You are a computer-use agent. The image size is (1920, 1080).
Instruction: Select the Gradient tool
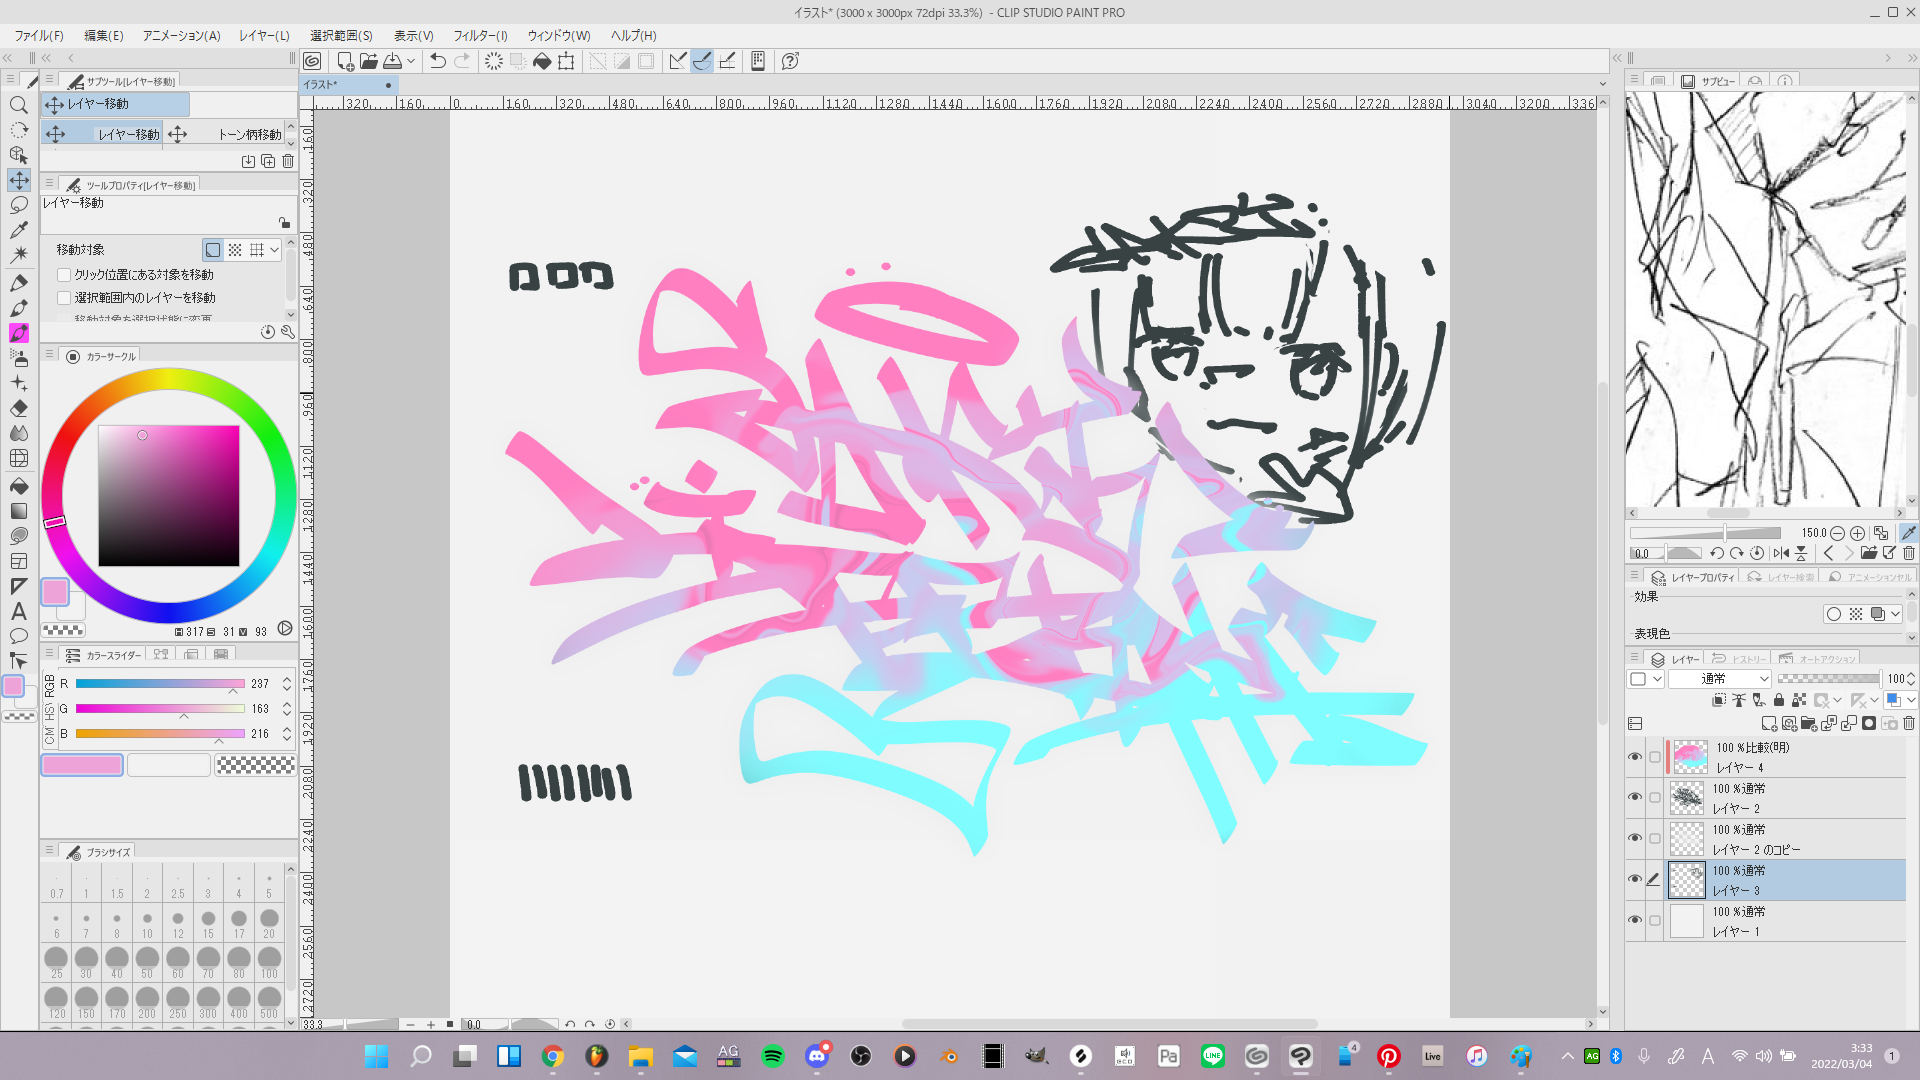point(18,511)
